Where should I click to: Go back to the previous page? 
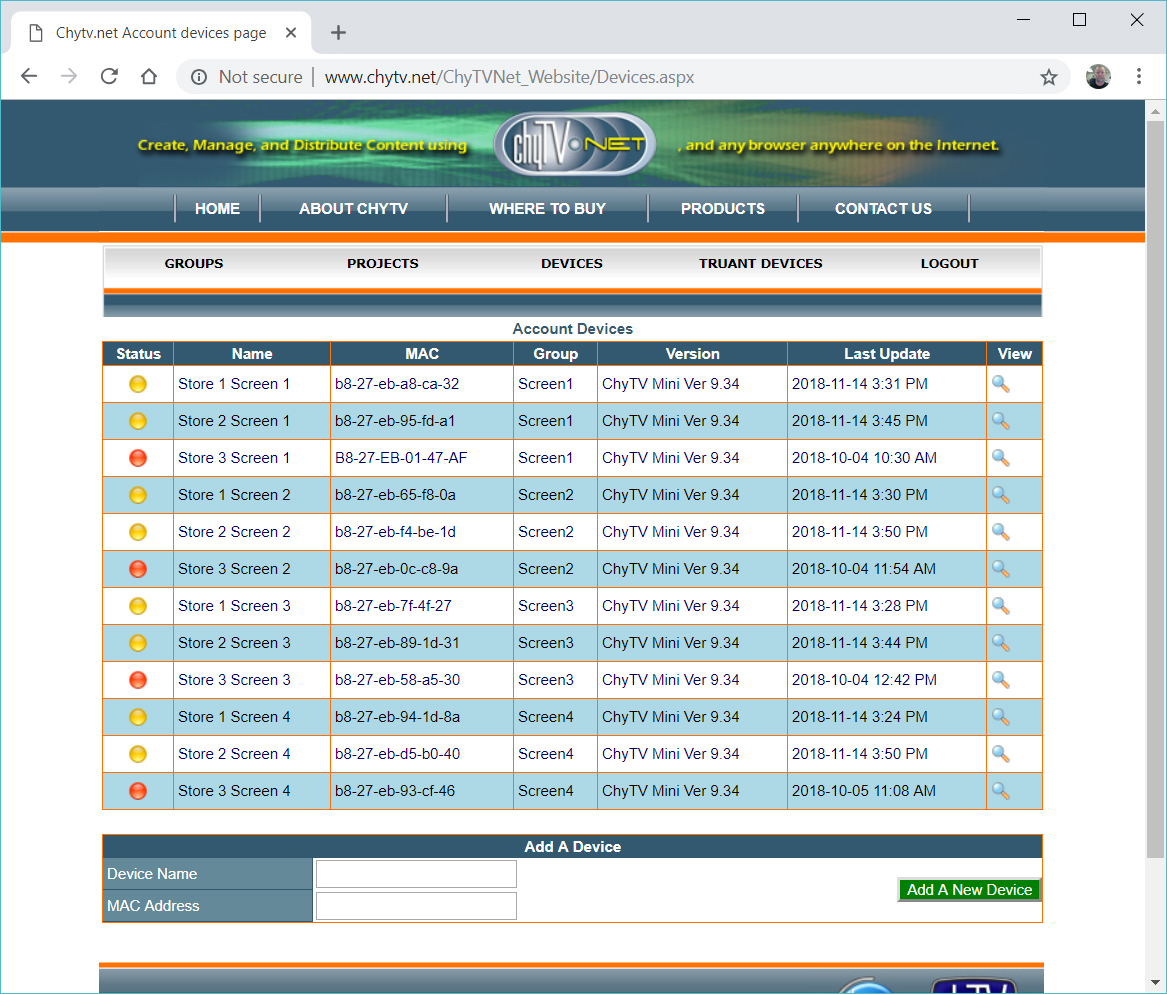pos(29,76)
